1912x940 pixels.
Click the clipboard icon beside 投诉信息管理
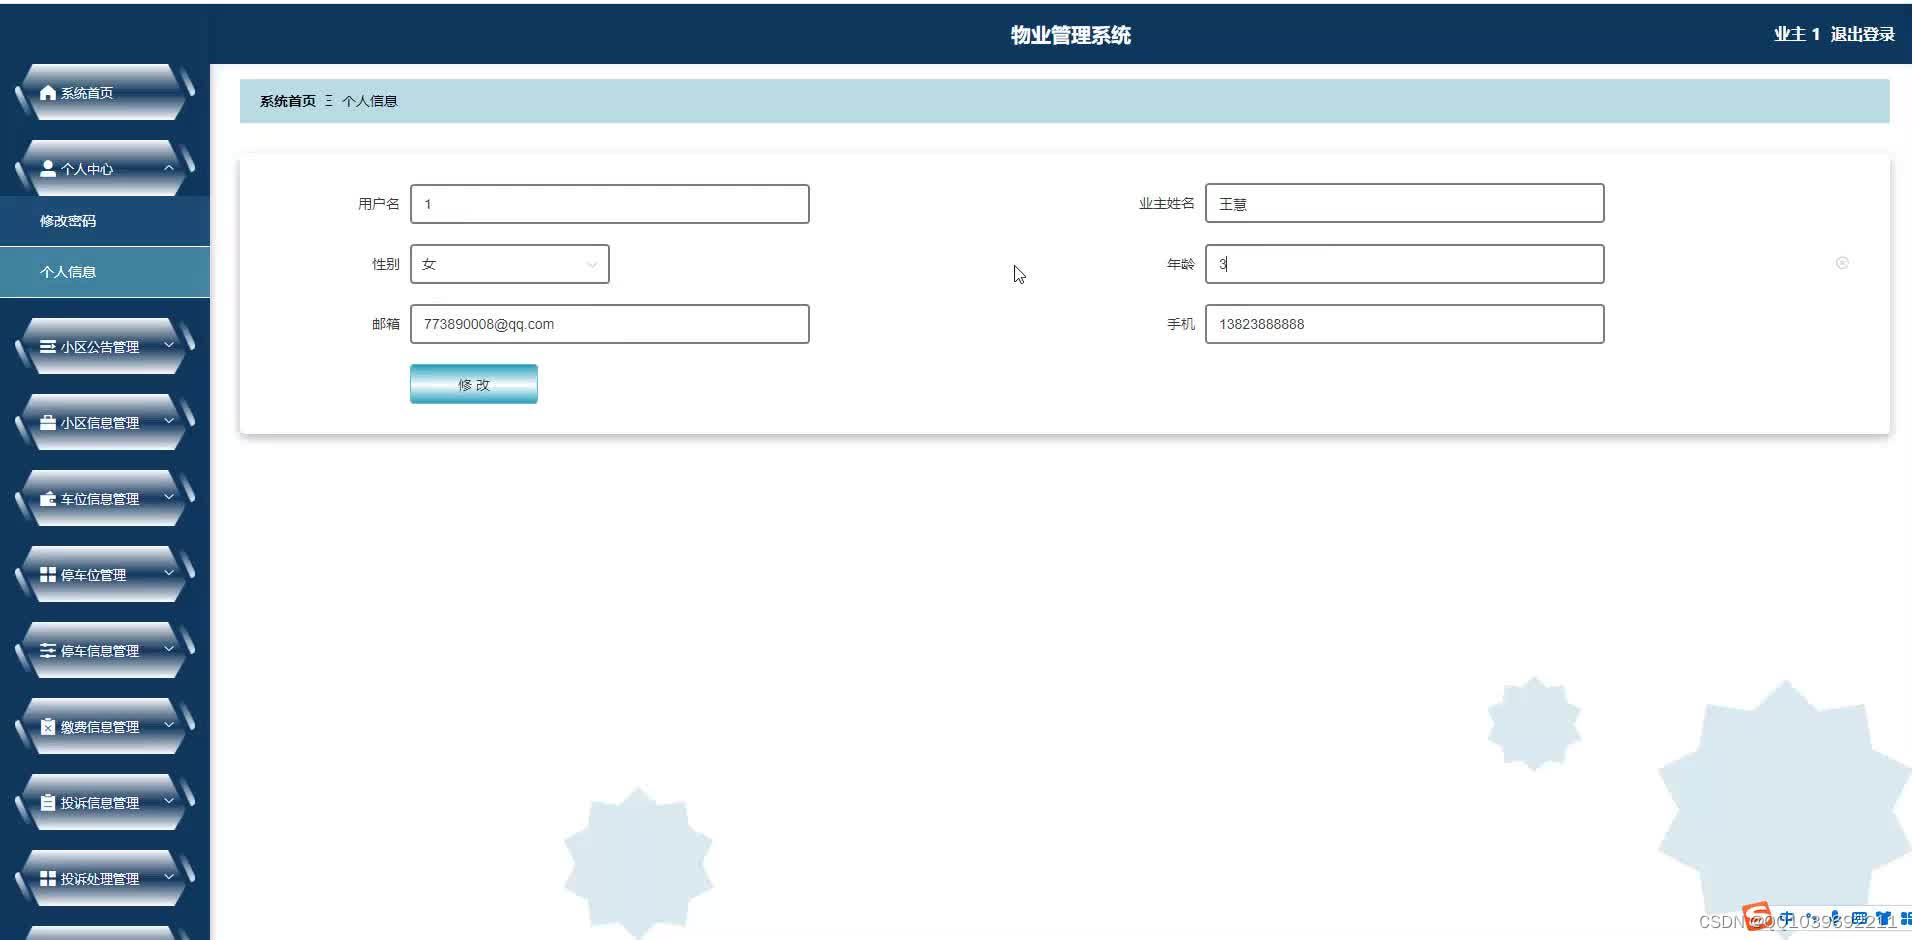click(x=48, y=802)
